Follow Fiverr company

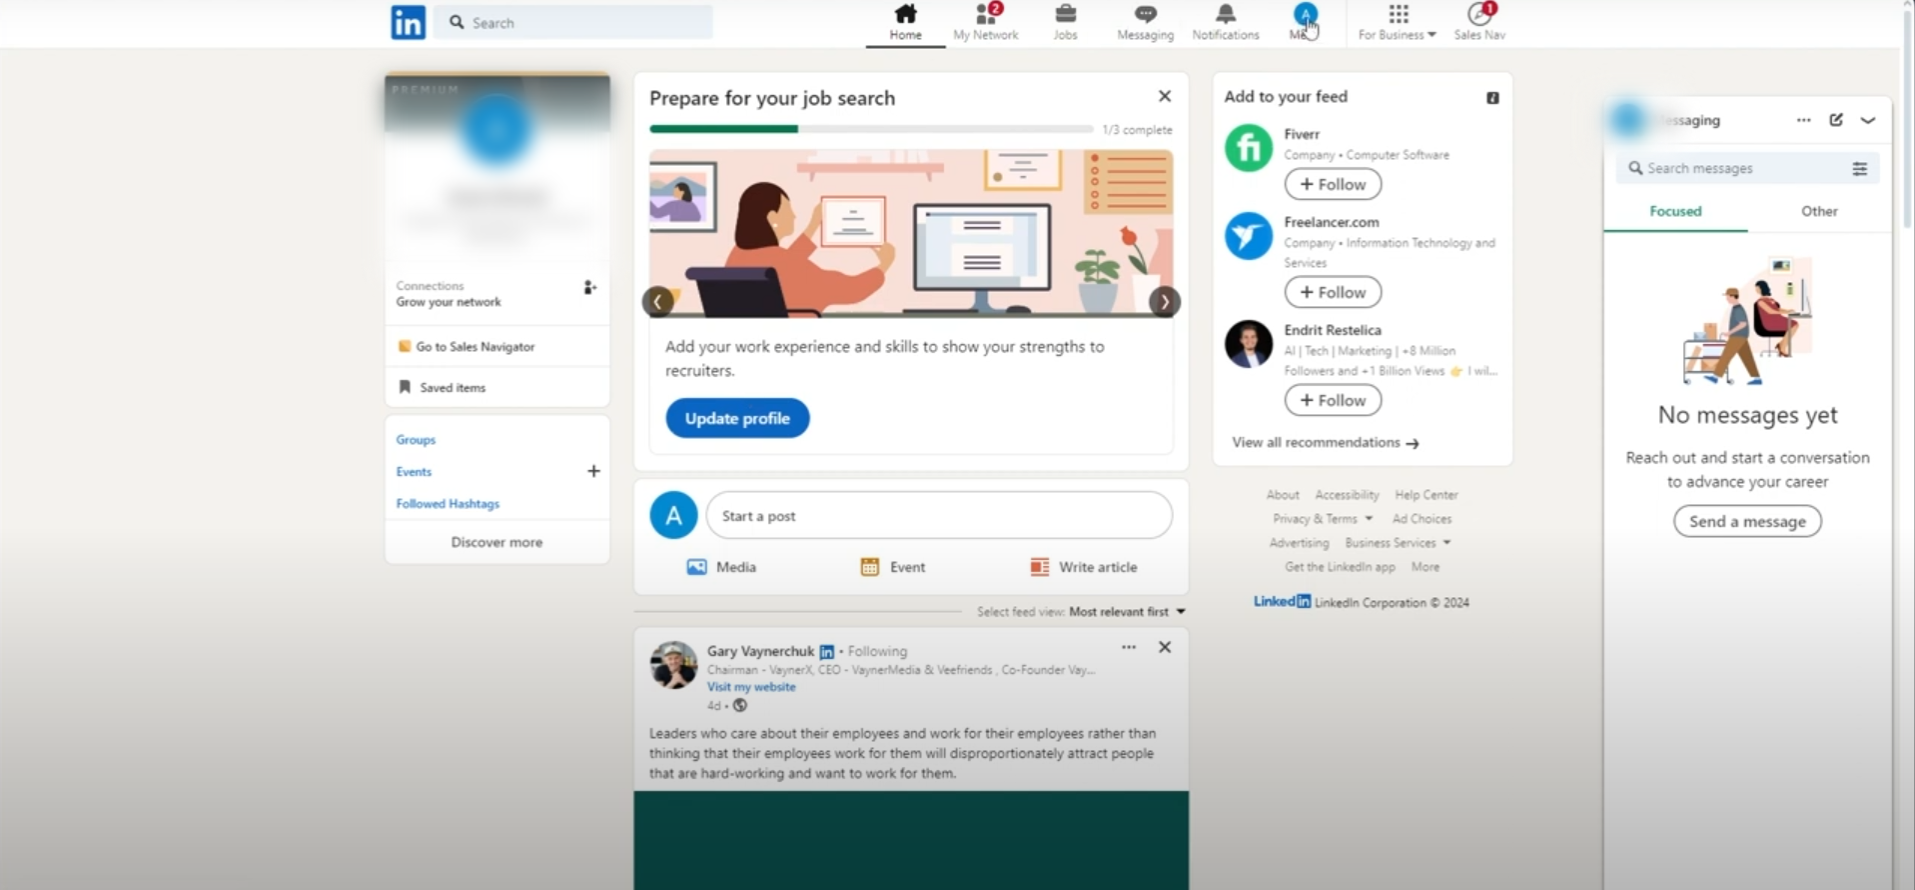1333,184
